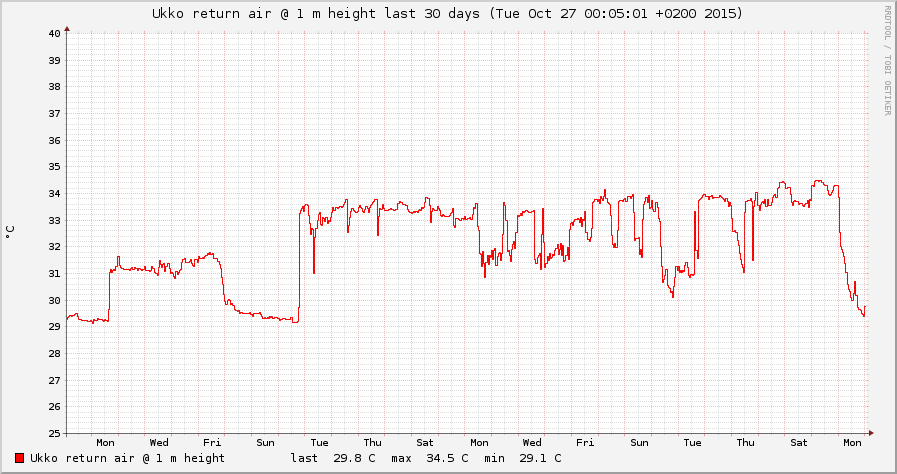Click the last value "29.8 C"
The width and height of the screenshot is (897, 474).
(354, 458)
